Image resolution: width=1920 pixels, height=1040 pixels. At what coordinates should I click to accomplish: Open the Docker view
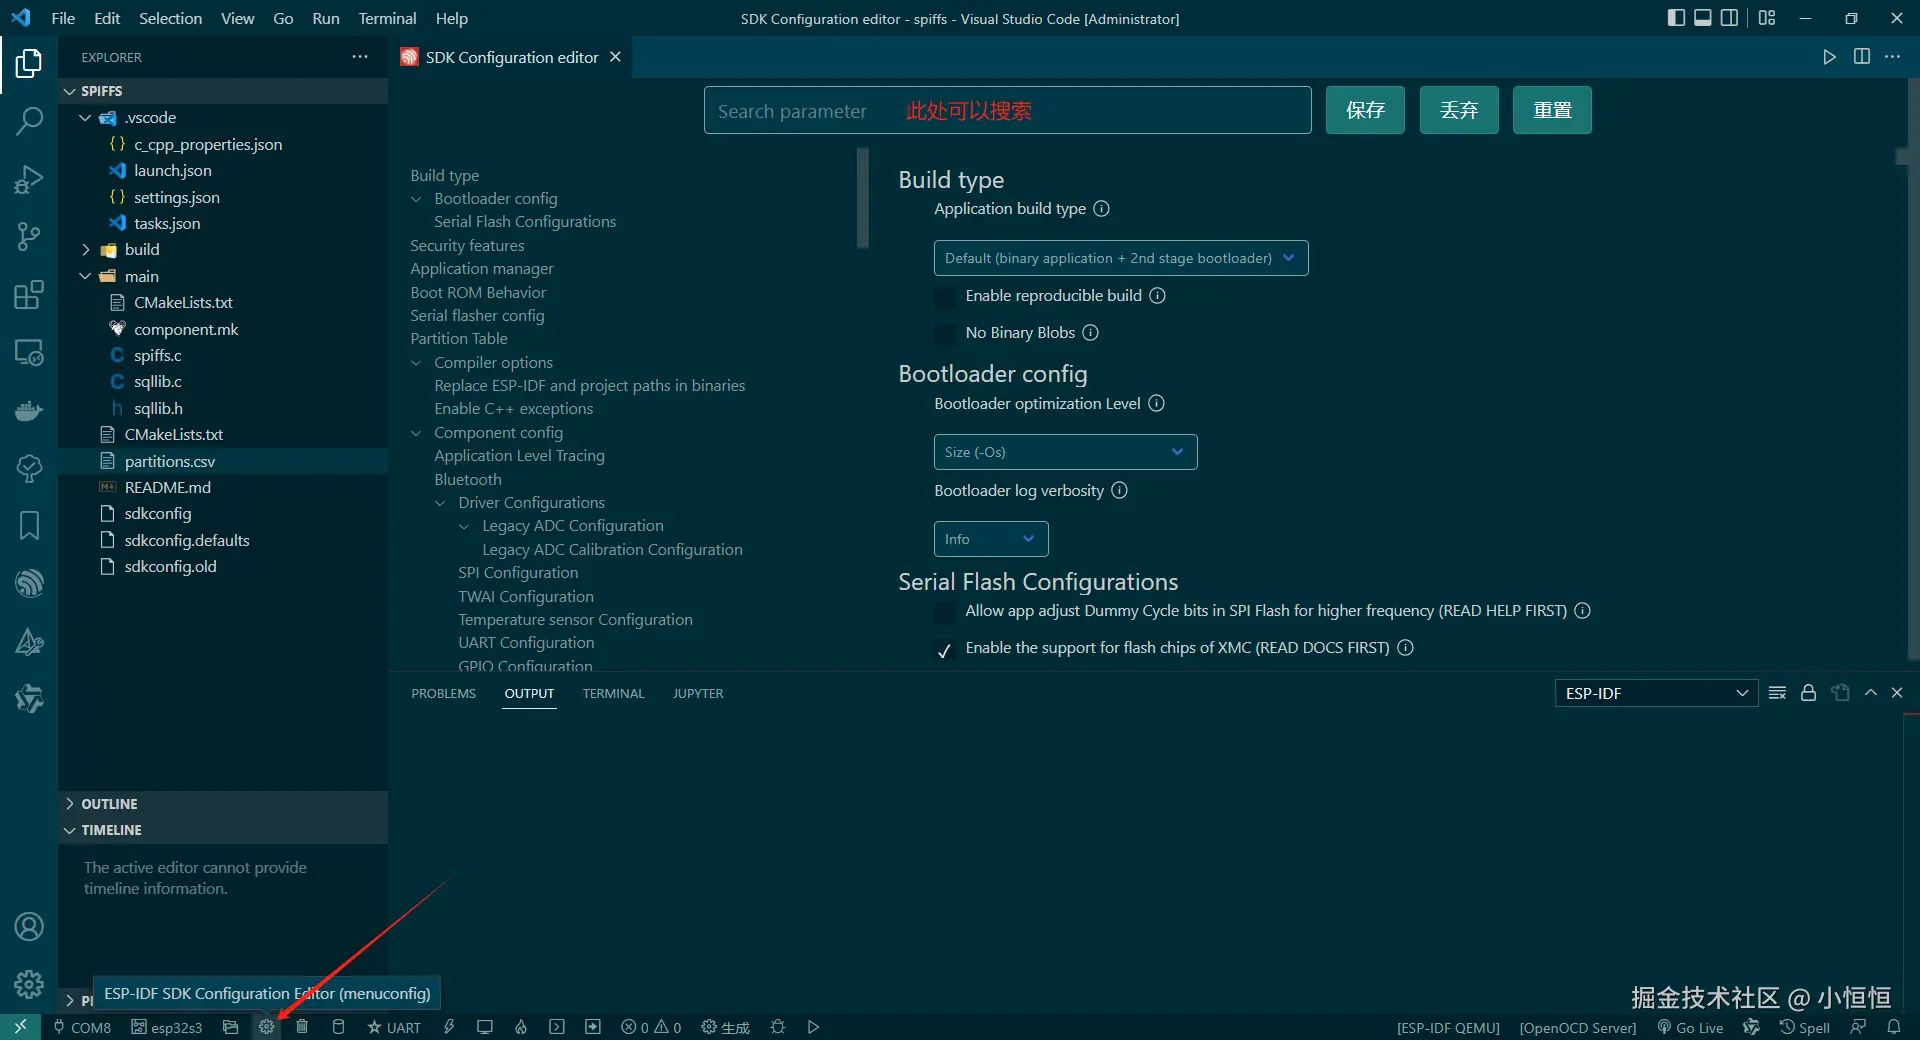[x=29, y=411]
